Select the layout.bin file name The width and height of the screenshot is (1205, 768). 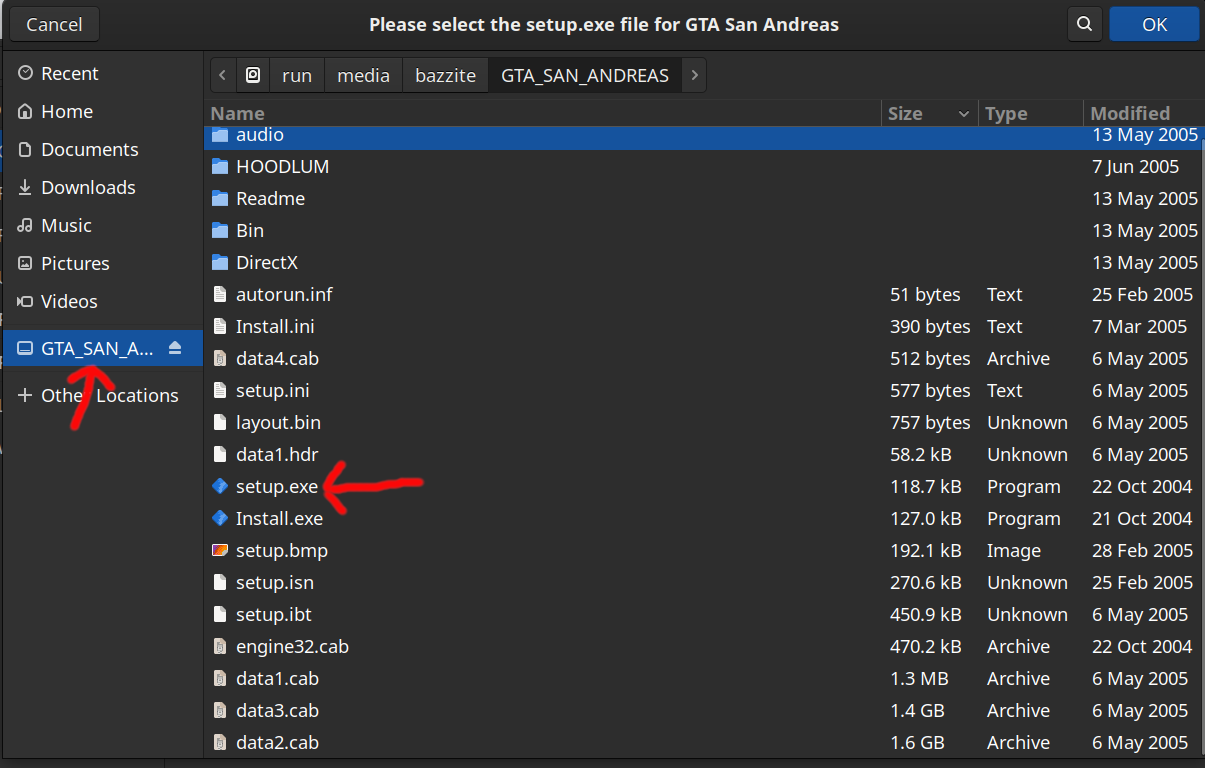coord(278,422)
